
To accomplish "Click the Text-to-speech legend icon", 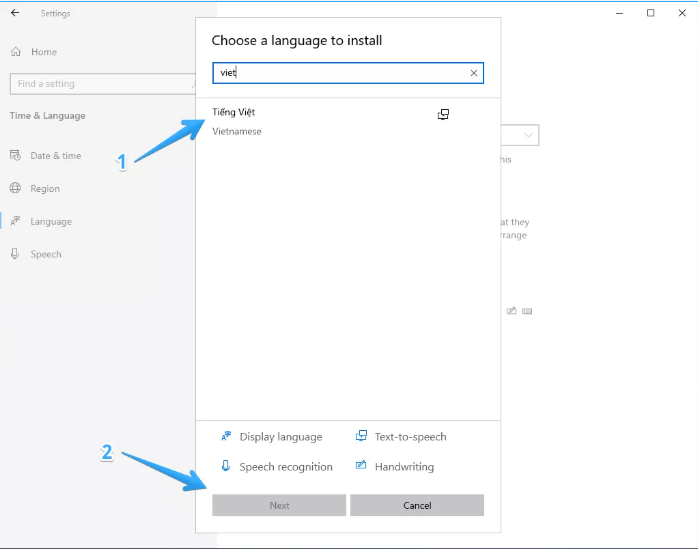I will point(361,436).
